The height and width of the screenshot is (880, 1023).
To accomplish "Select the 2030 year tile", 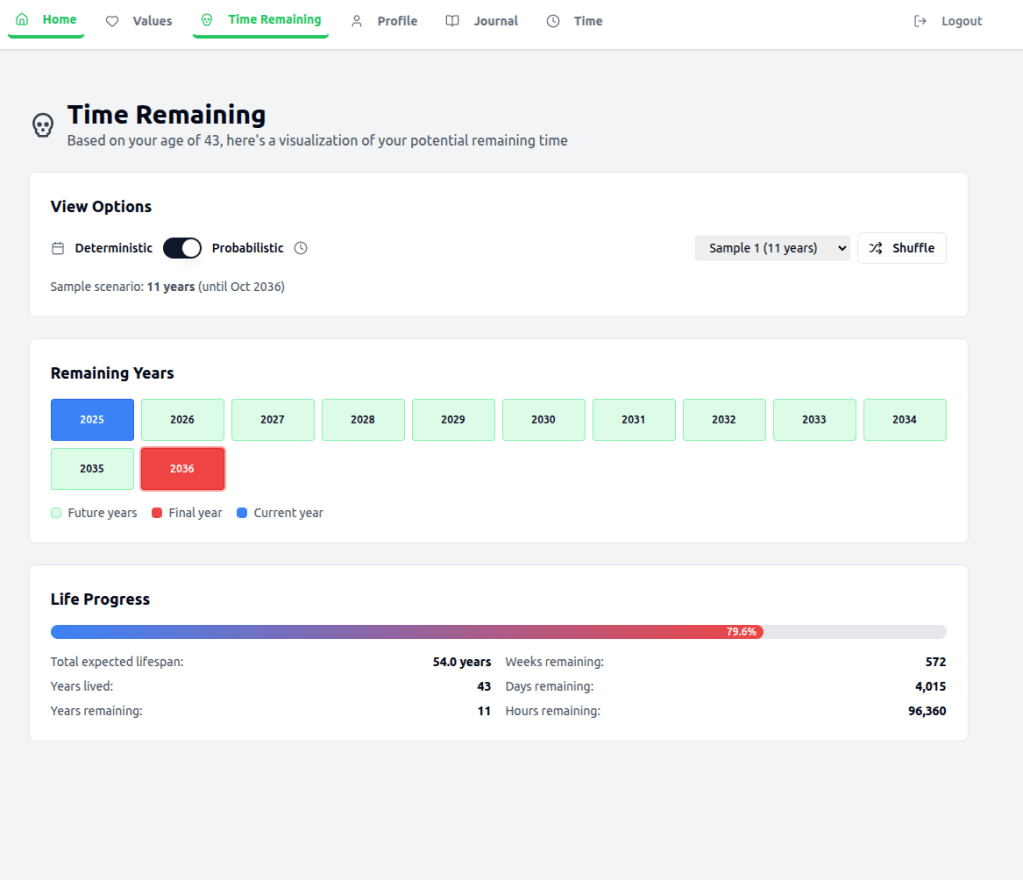I will coord(543,420).
